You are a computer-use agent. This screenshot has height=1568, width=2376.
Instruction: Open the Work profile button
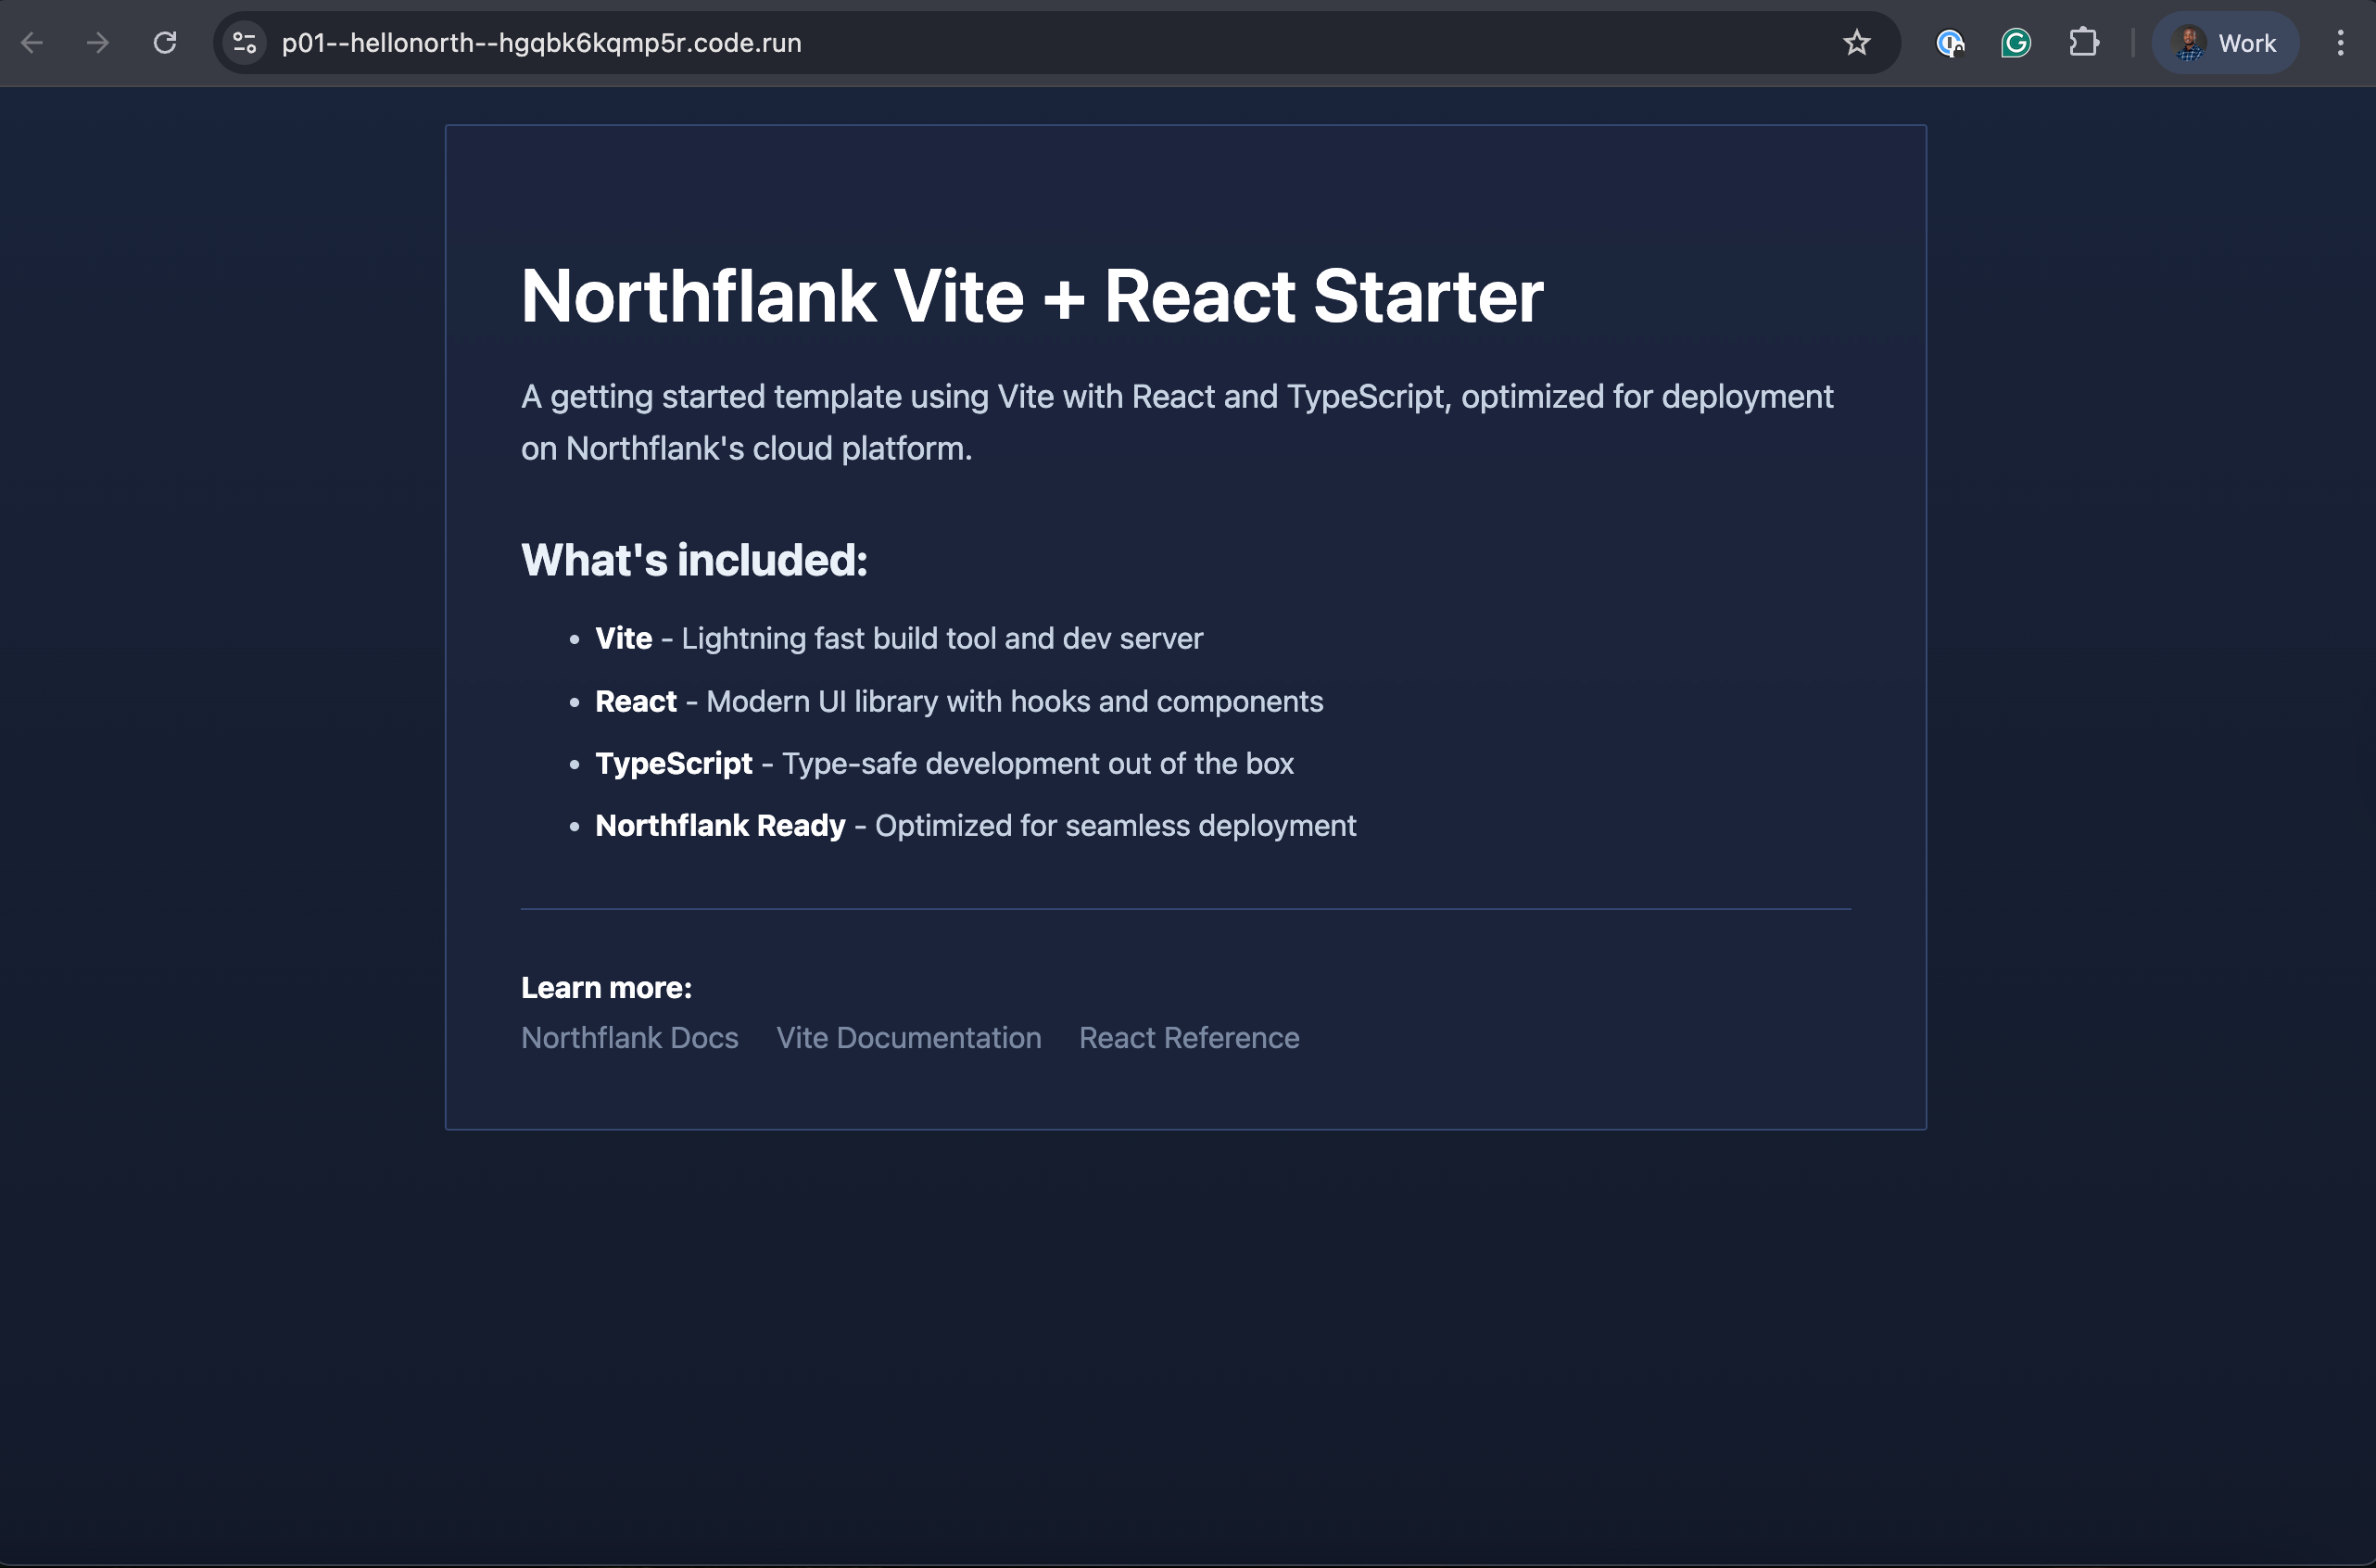click(2226, 43)
